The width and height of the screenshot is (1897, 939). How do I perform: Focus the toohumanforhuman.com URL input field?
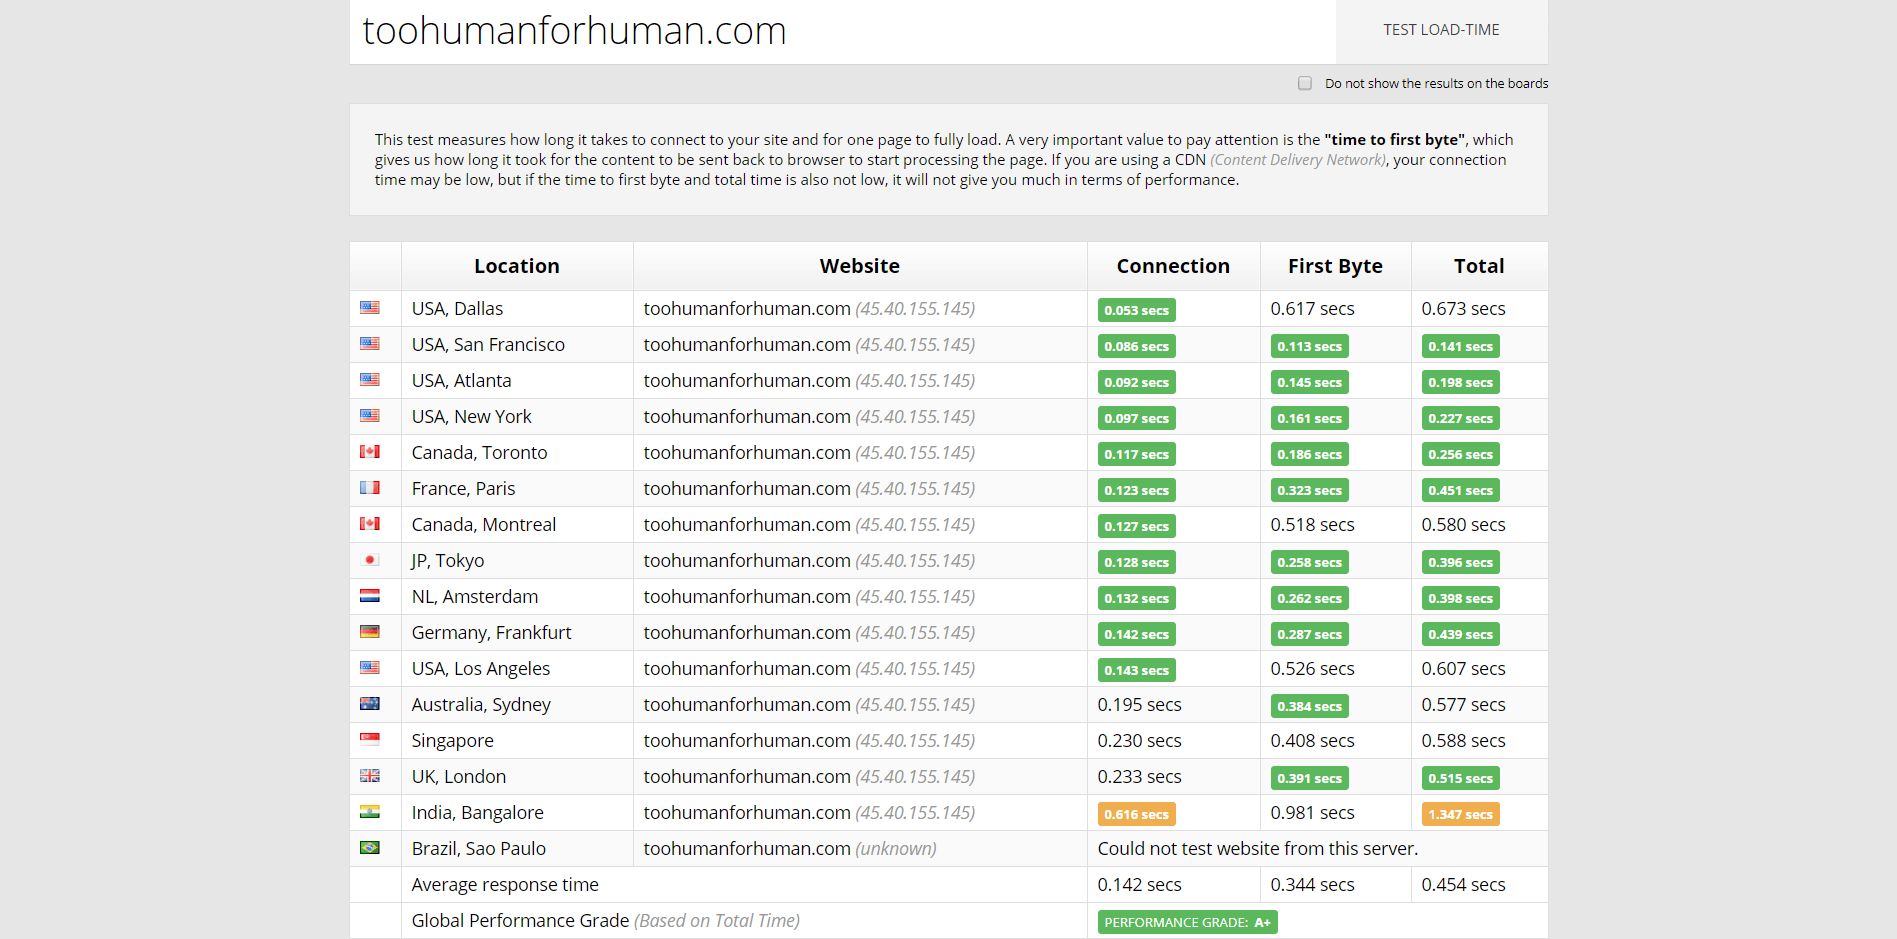[843, 31]
